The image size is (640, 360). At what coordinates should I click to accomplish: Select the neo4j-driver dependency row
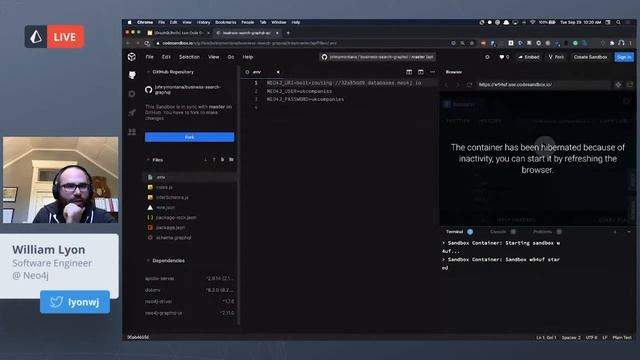pyautogui.click(x=189, y=302)
